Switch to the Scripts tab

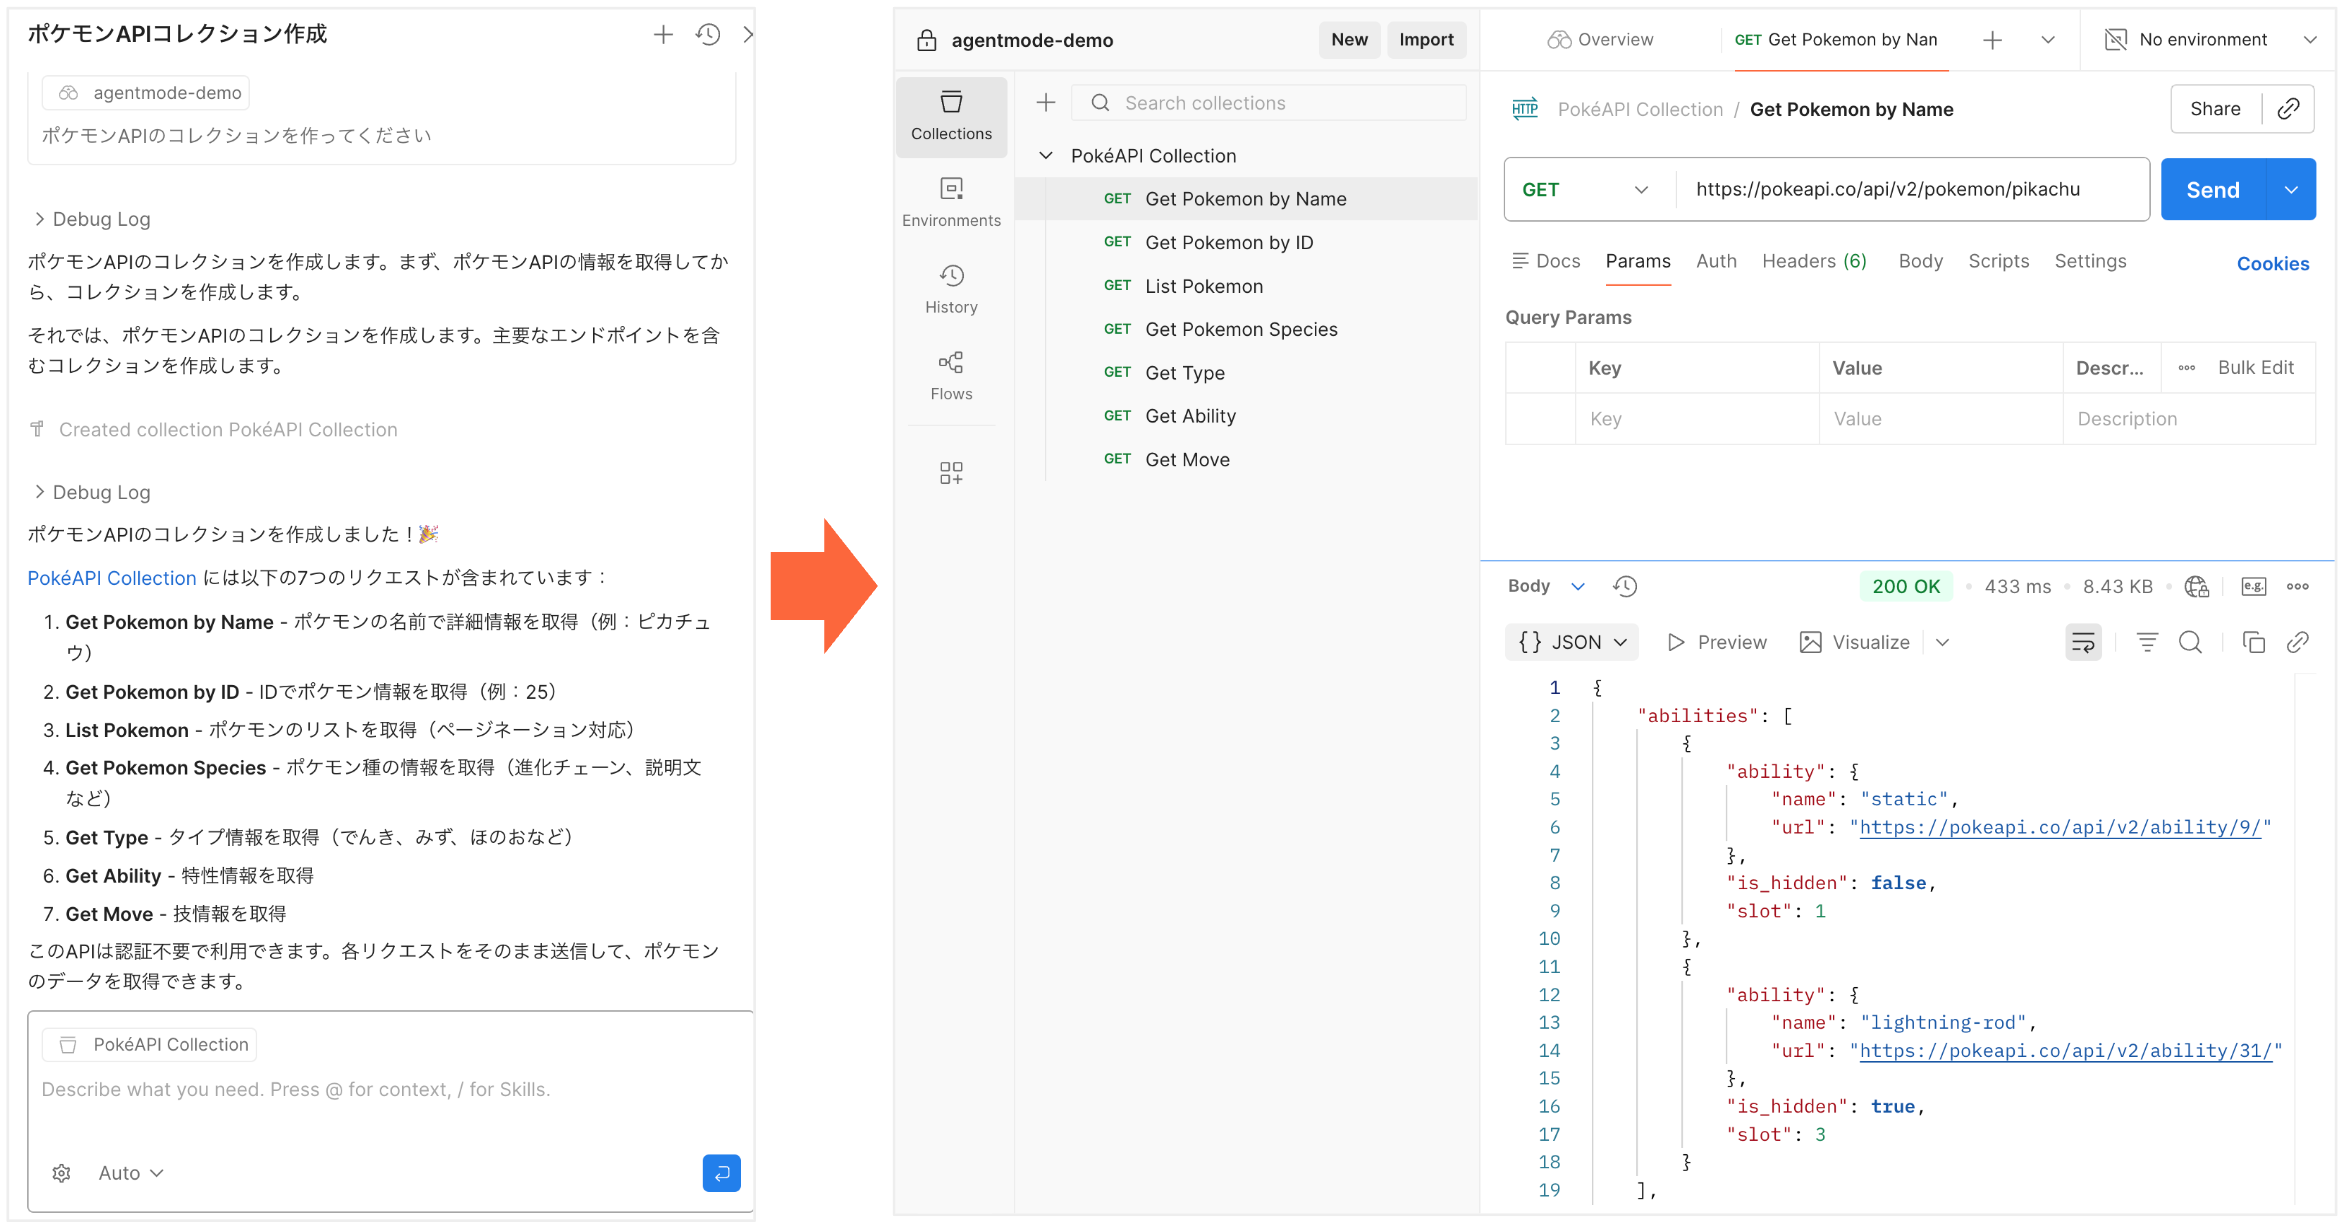pyautogui.click(x=1998, y=261)
